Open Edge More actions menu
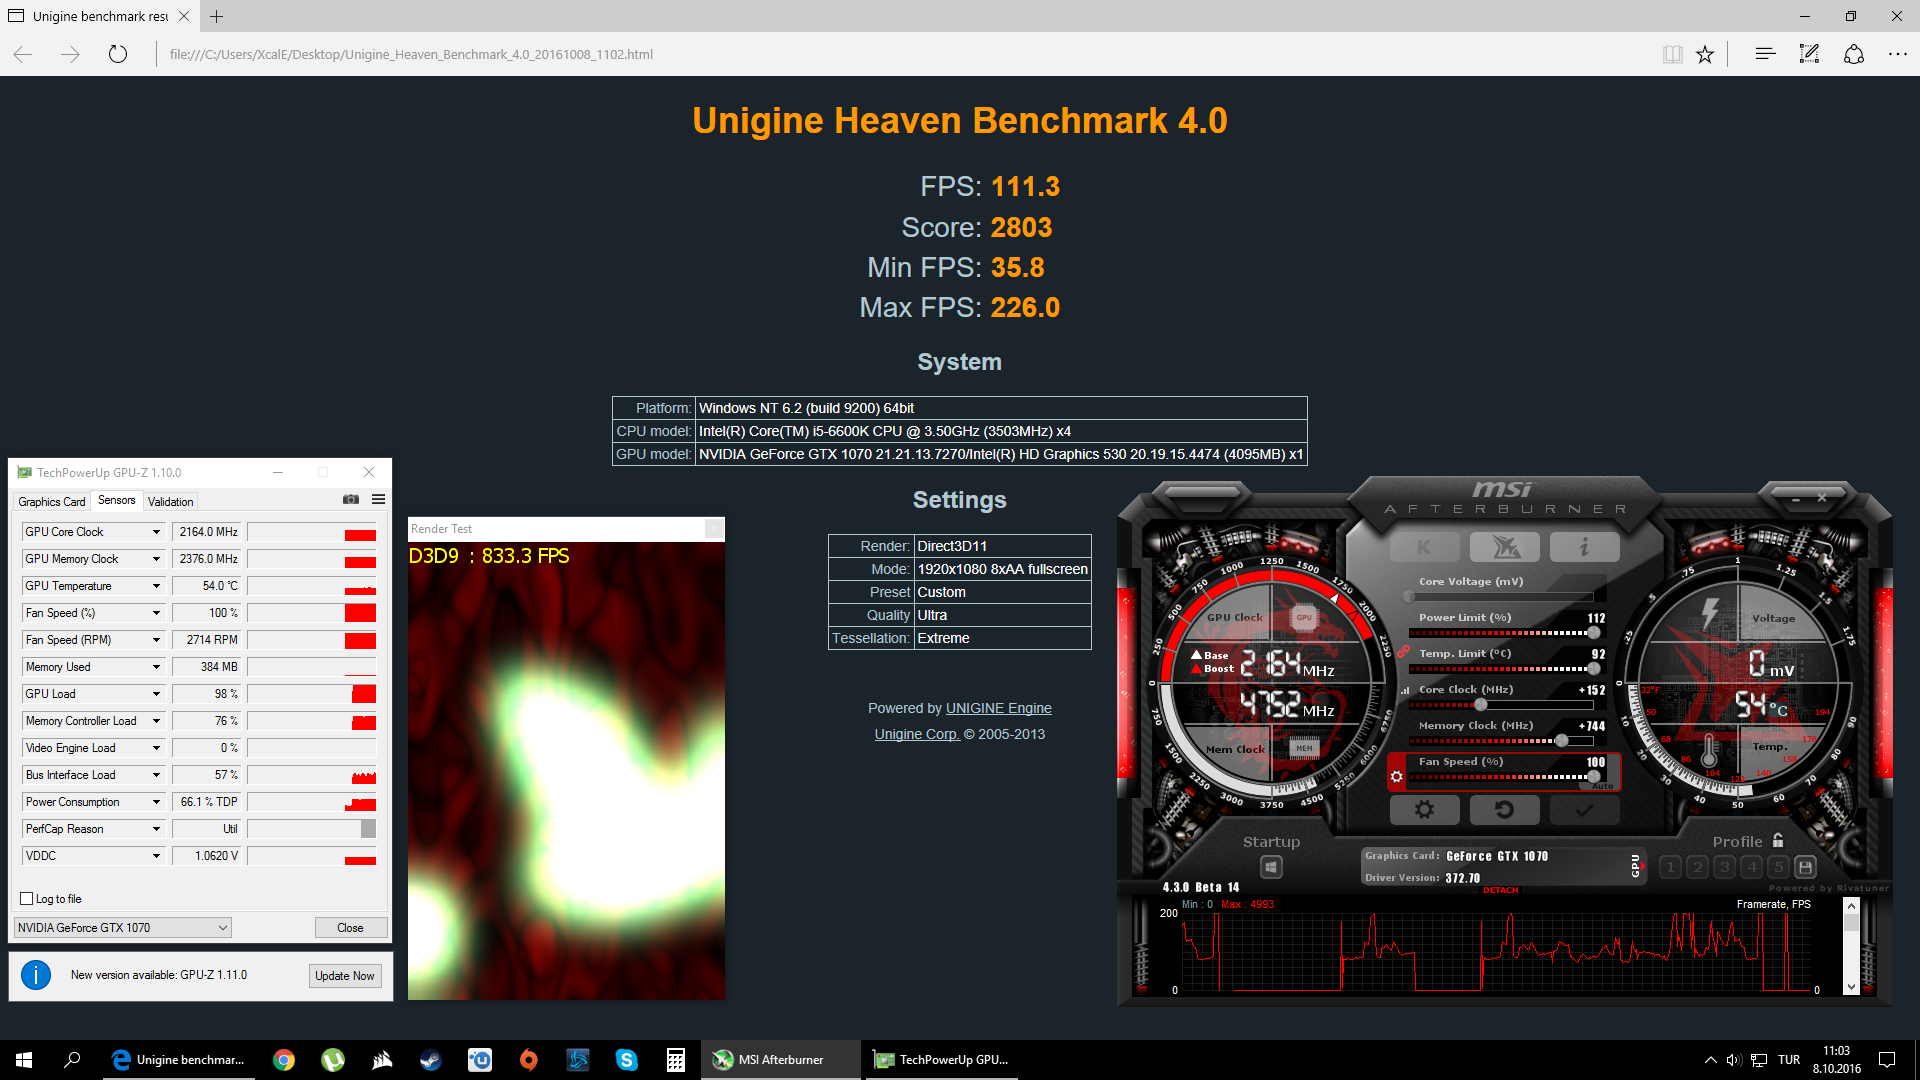 [1898, 54]
